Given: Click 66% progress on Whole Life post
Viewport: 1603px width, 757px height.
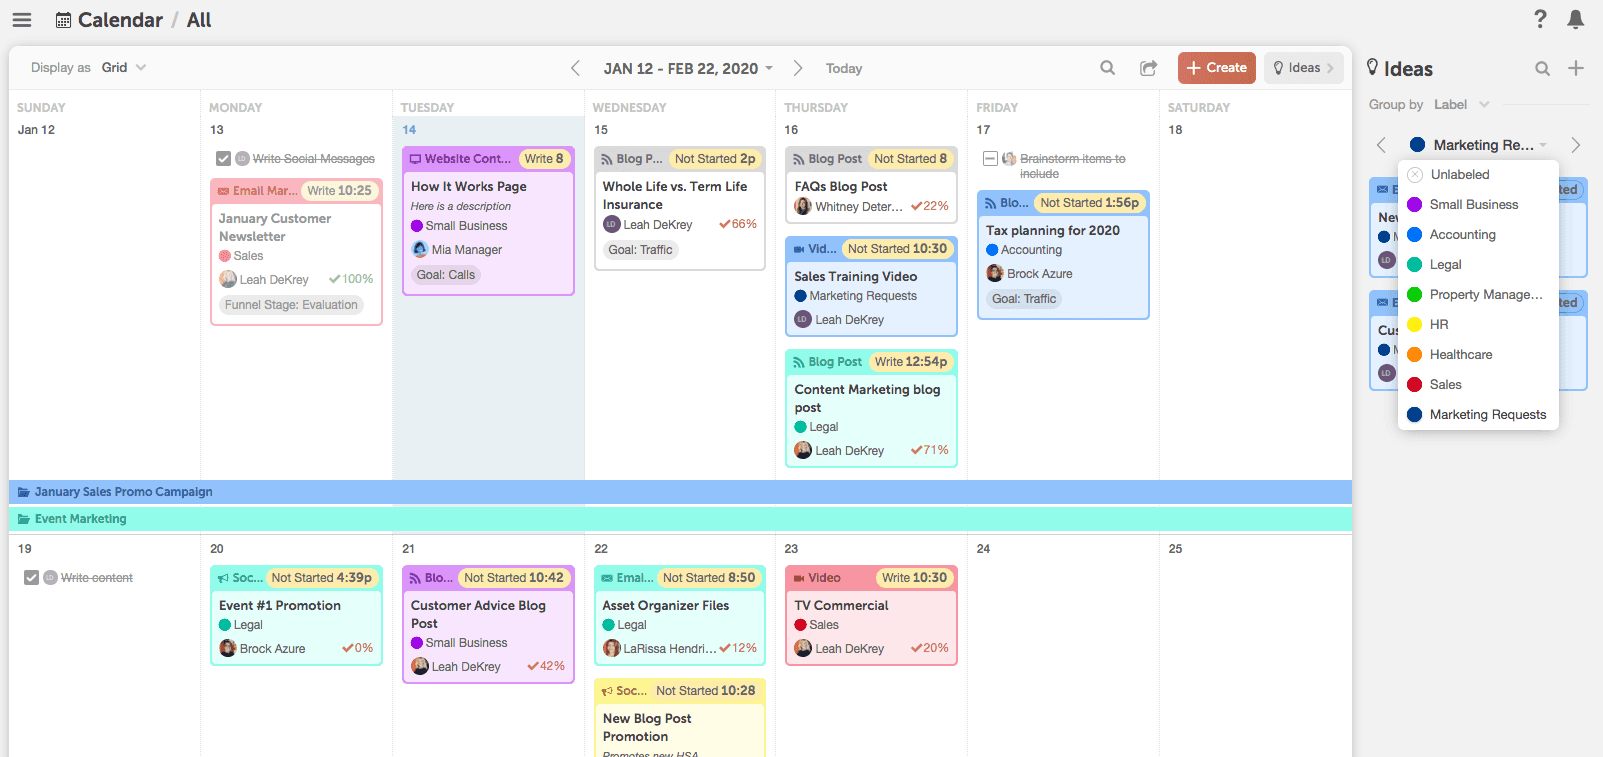Looking at the screenshot, I should [x=738, y=224].
